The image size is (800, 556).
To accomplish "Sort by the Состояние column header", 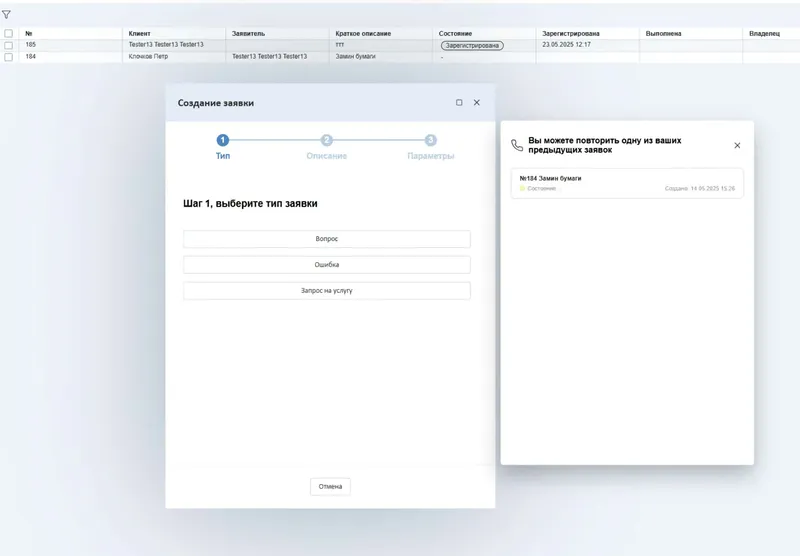I will [455, 34].
